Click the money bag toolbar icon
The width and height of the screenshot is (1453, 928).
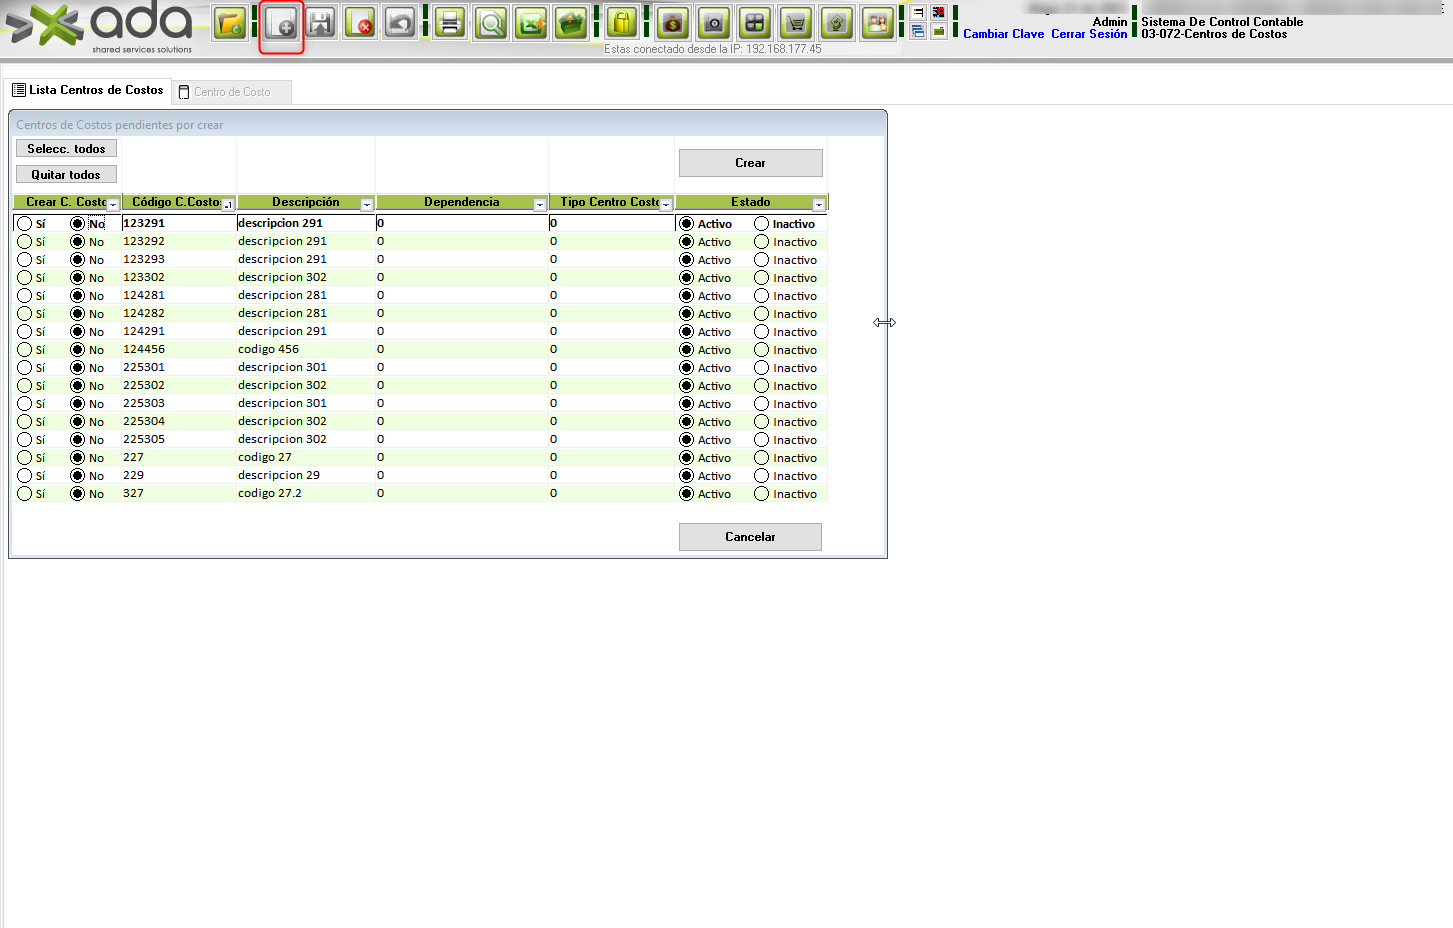[673, 23]
